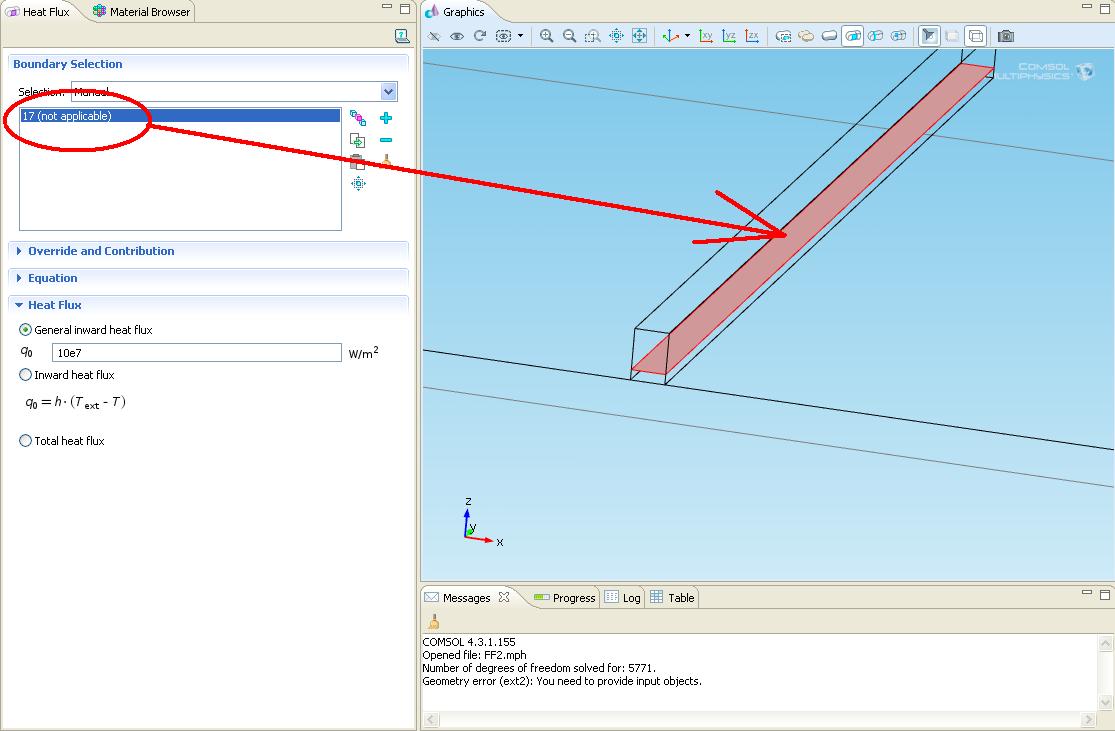Open the Log tab
1115x731 pixels.
tap(630, 598)
